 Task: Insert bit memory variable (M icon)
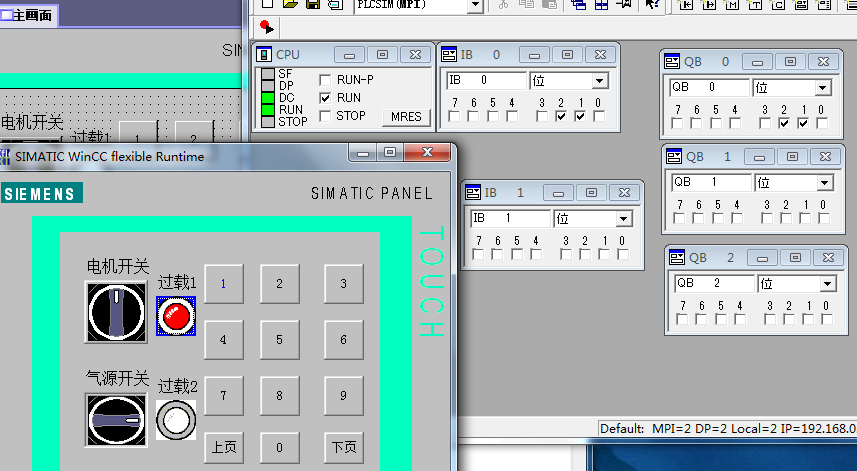click(x=732, y=5)
